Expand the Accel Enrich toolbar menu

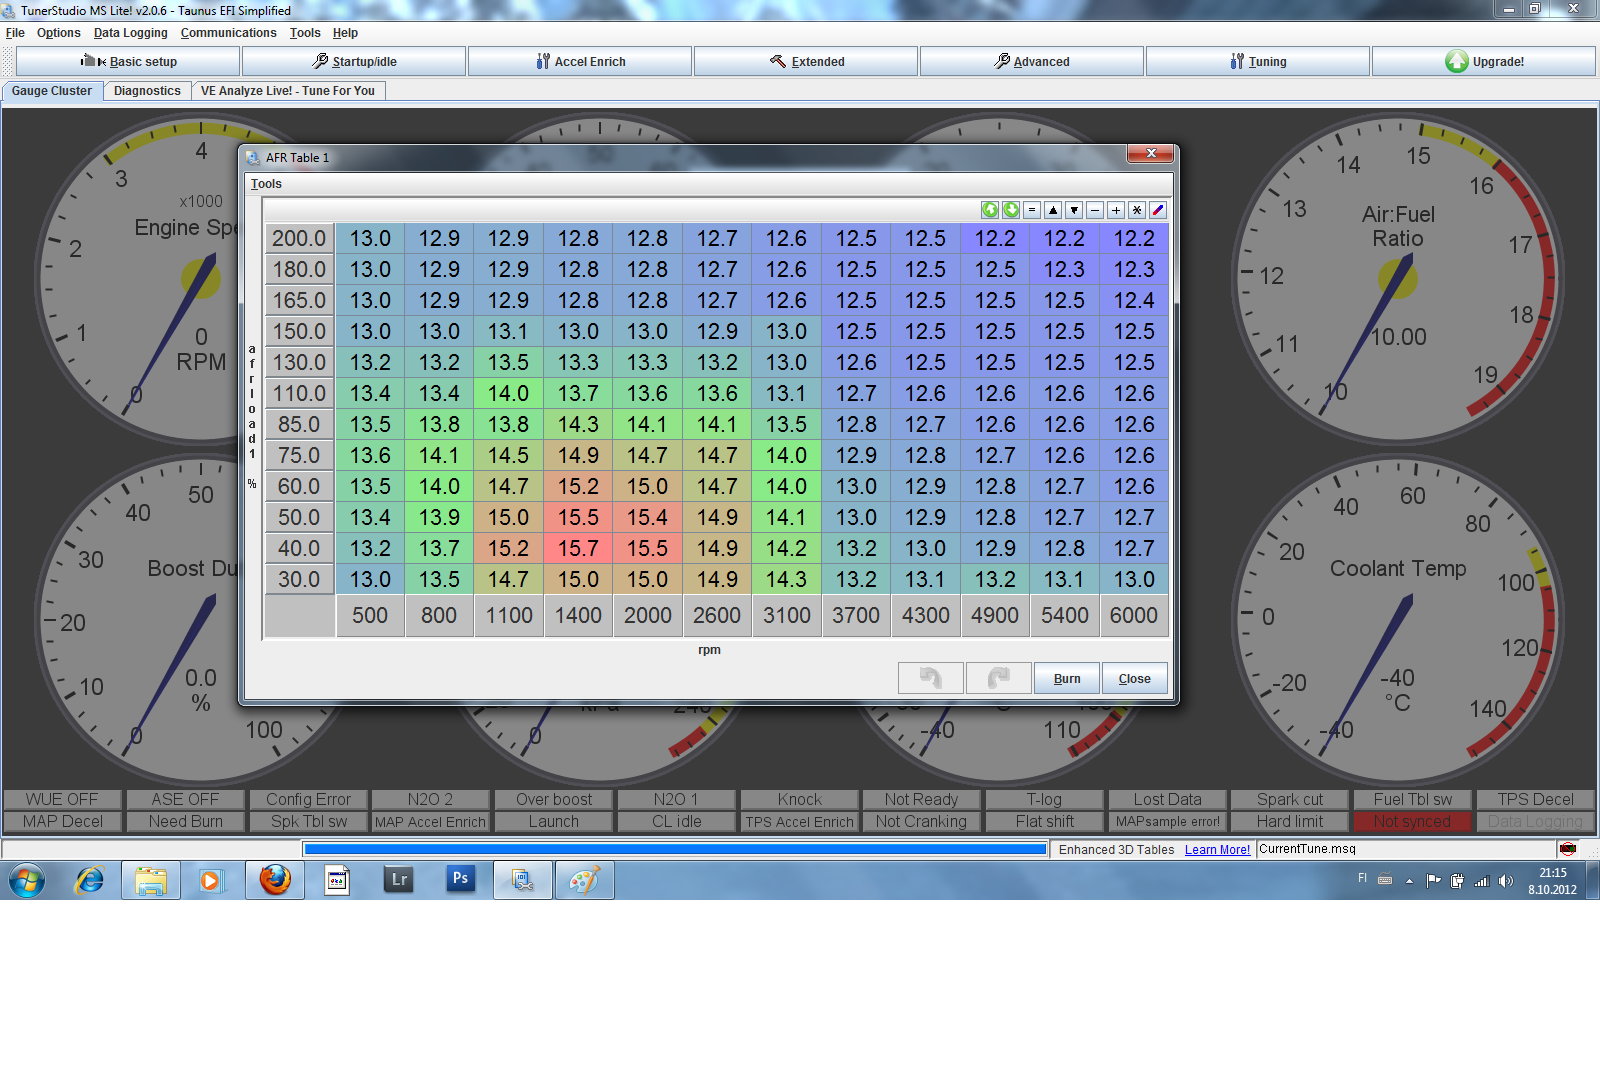(x=580, y=62)
